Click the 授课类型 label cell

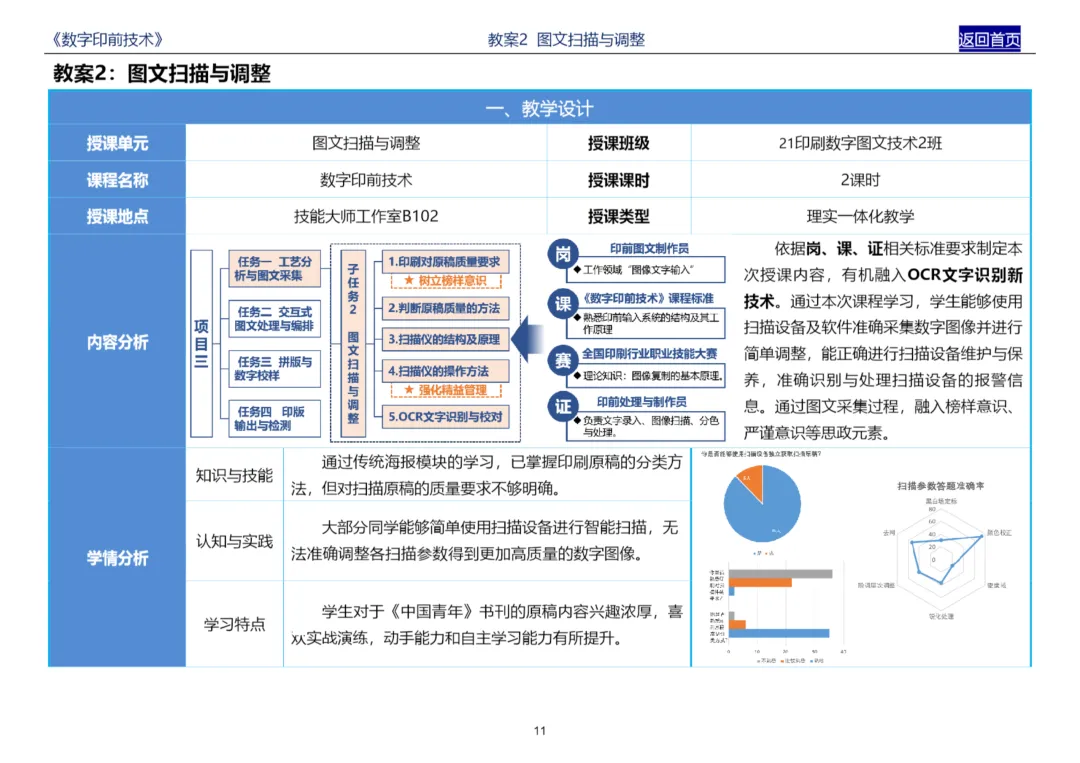(x=619, y=216)
